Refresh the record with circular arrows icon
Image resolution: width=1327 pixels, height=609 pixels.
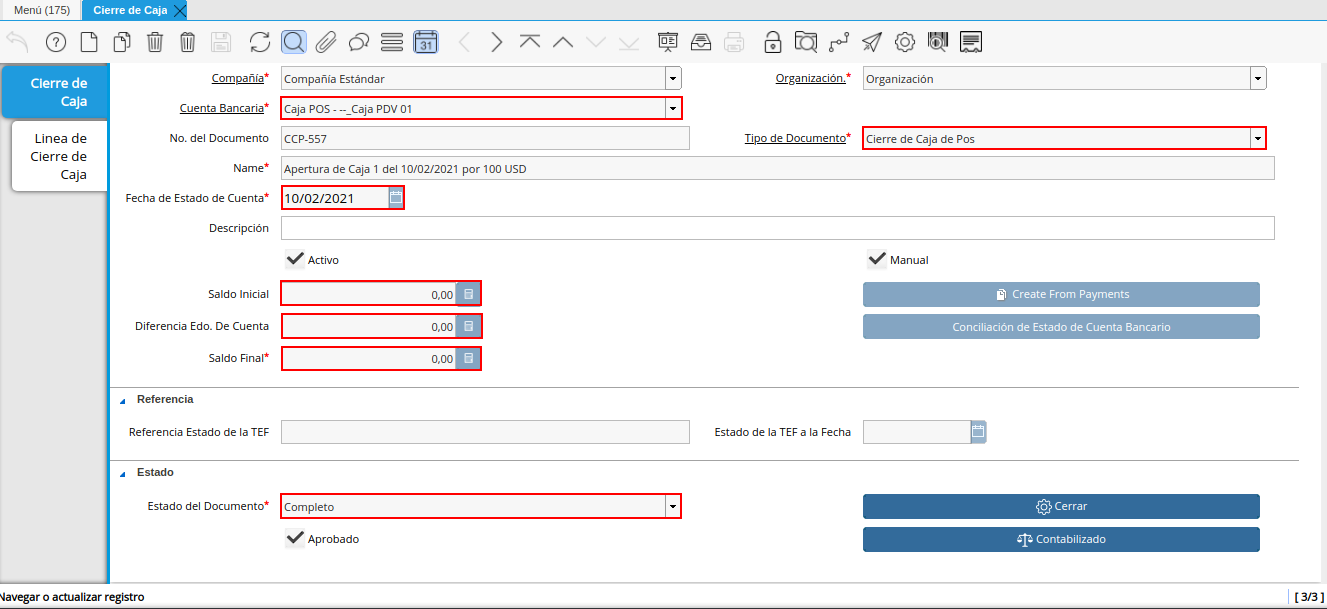260,42
